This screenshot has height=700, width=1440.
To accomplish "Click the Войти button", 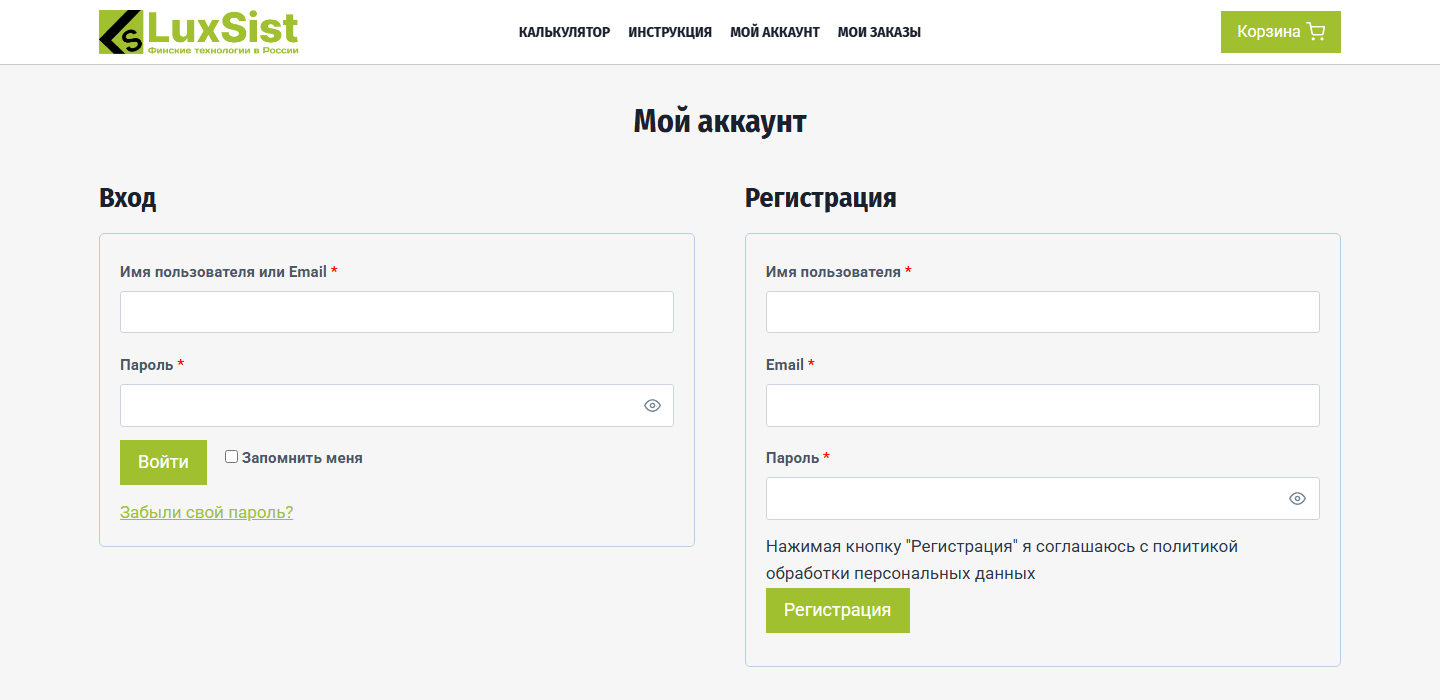I will click(x=163, y=462).
